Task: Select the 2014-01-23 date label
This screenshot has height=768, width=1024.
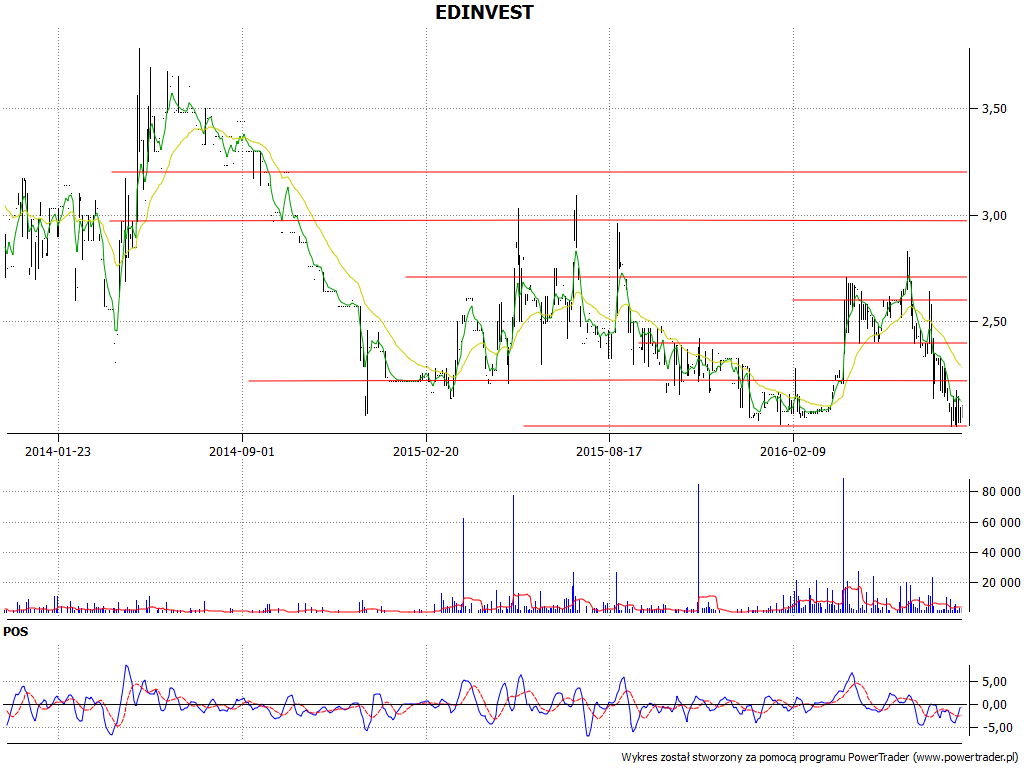Action: [57, 451]
